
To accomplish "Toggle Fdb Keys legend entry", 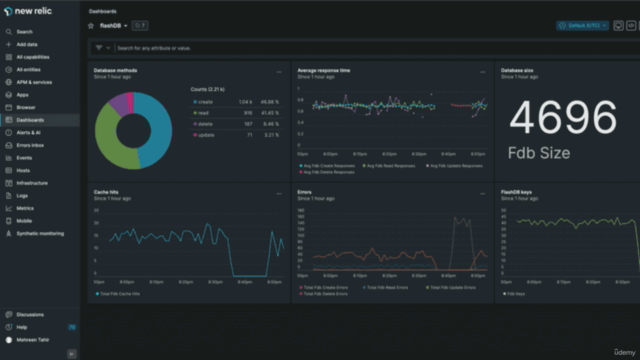I will point(514,294).
